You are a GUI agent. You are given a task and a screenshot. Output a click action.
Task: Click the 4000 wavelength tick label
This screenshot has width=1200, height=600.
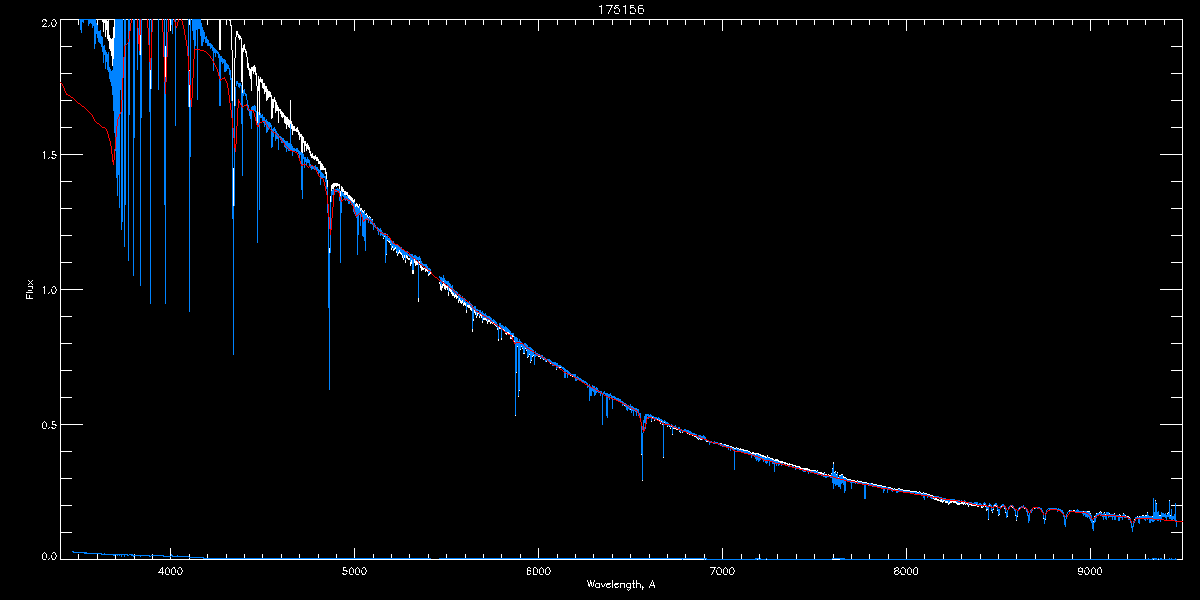170,572
